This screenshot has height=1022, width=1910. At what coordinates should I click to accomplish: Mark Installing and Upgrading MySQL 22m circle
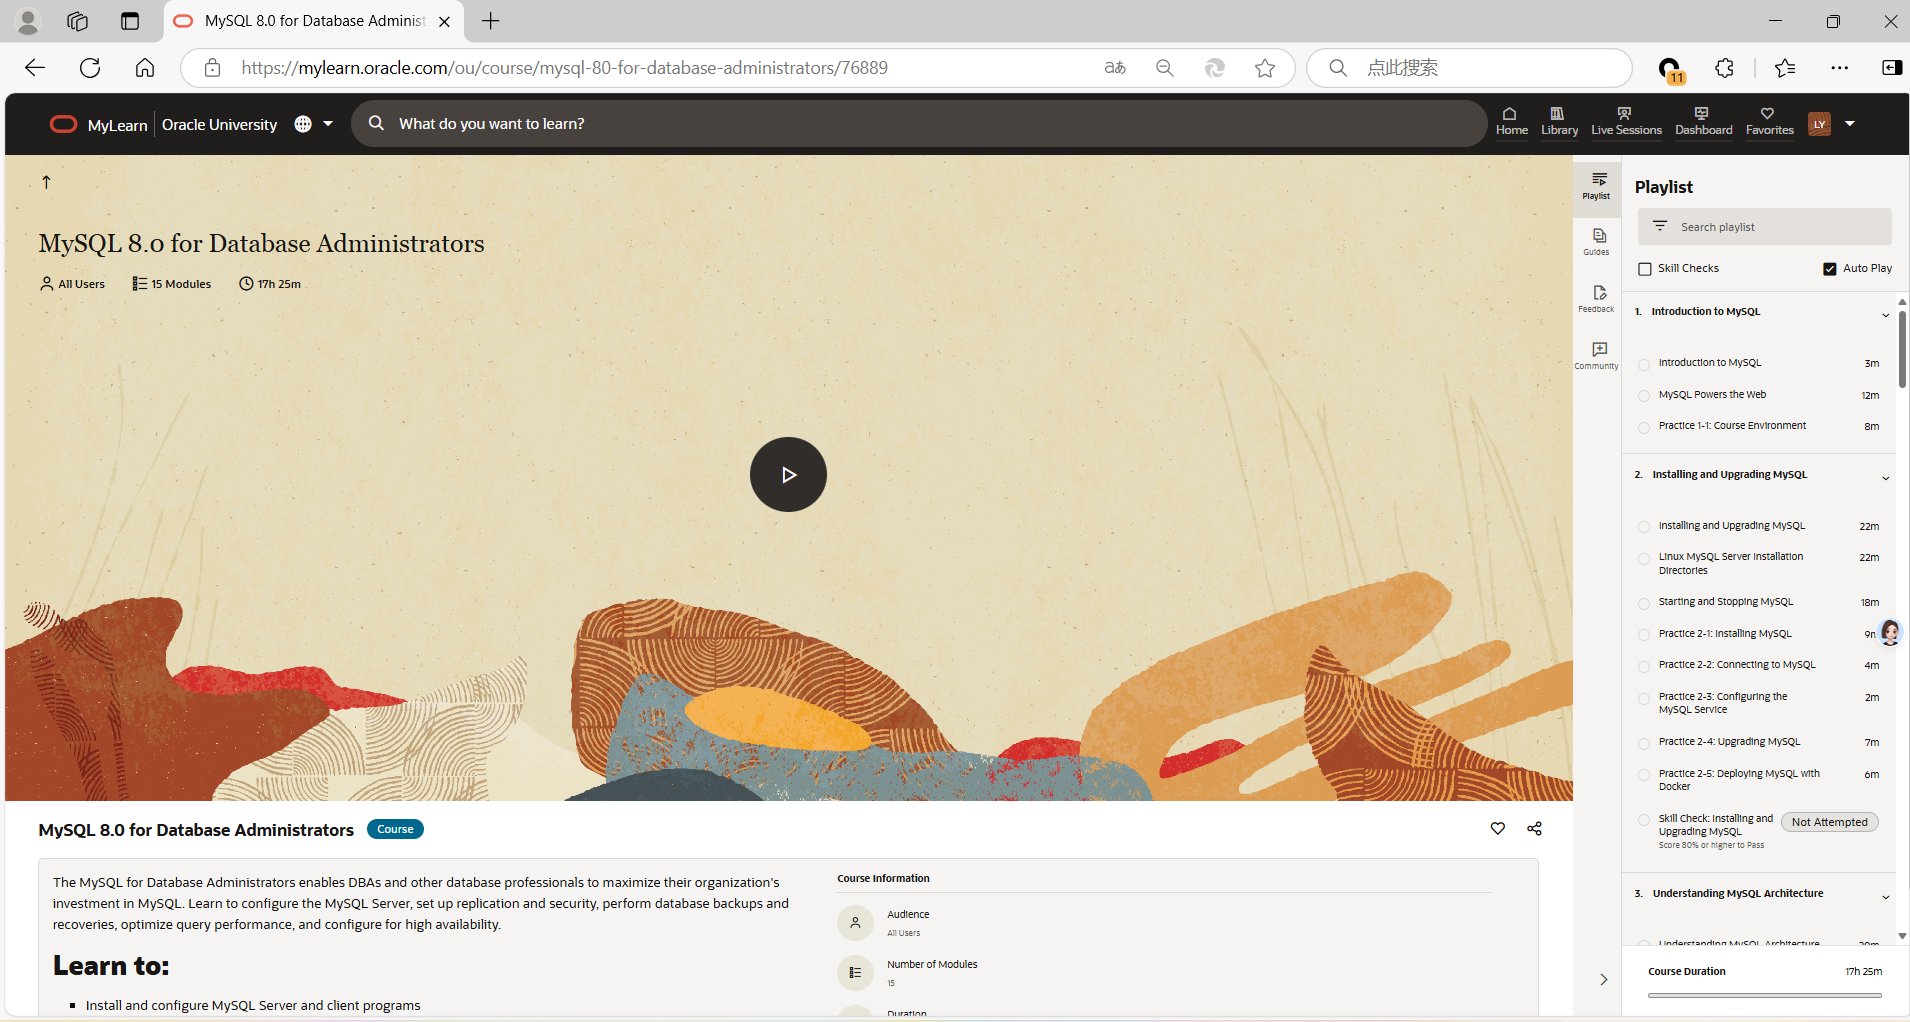tap(1644, 527)
